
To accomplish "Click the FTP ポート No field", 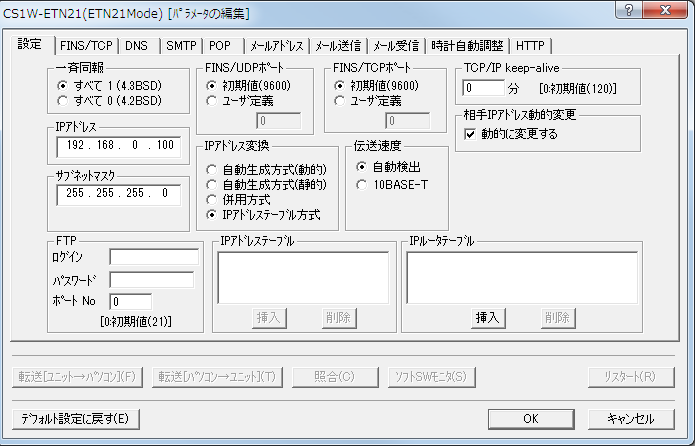I will tap(130, 301).
